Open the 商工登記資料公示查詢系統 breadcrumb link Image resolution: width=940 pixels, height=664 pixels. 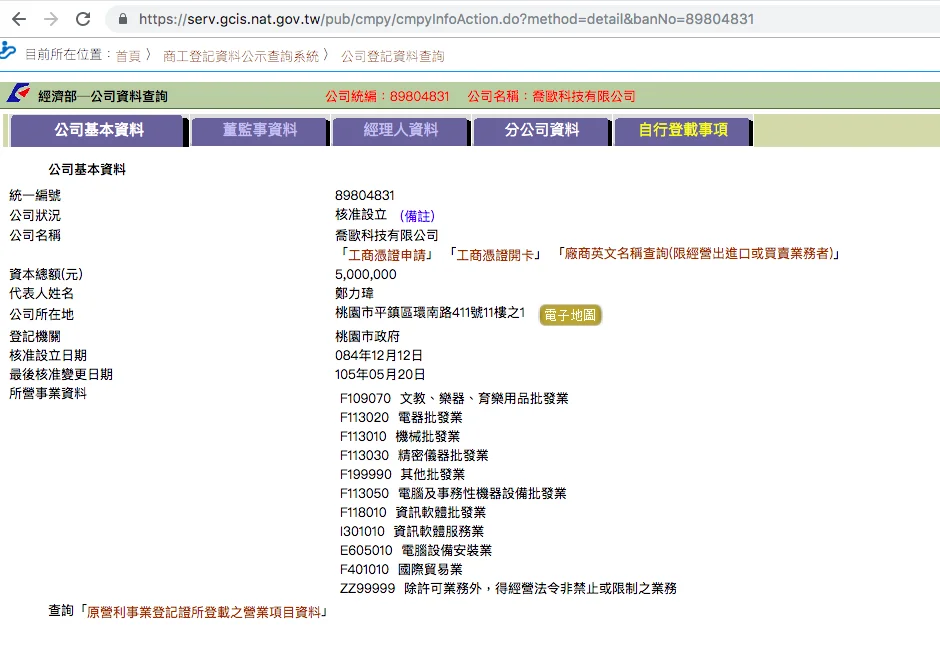(x=240, y=56)
